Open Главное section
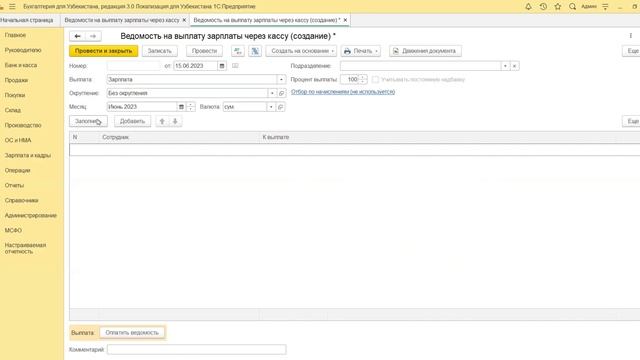 (x=15, y=35)
